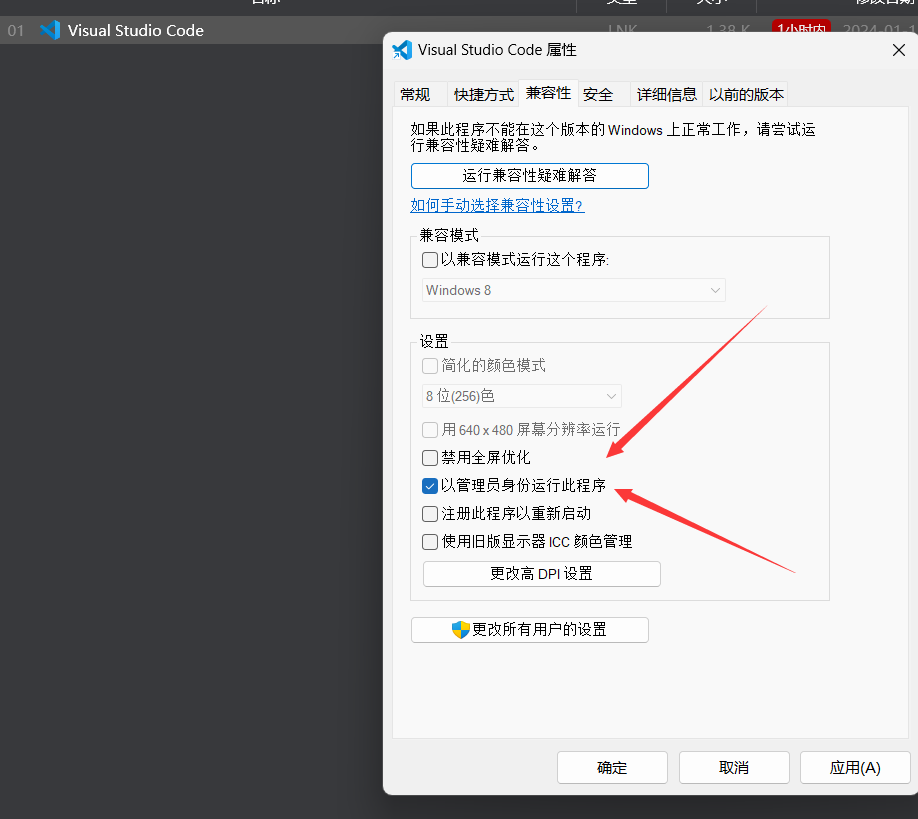Viewport: 918px width, 819px height.
Task: Check 使用旧版显示器 ICC 颜色管理
Action: [430, 542]
